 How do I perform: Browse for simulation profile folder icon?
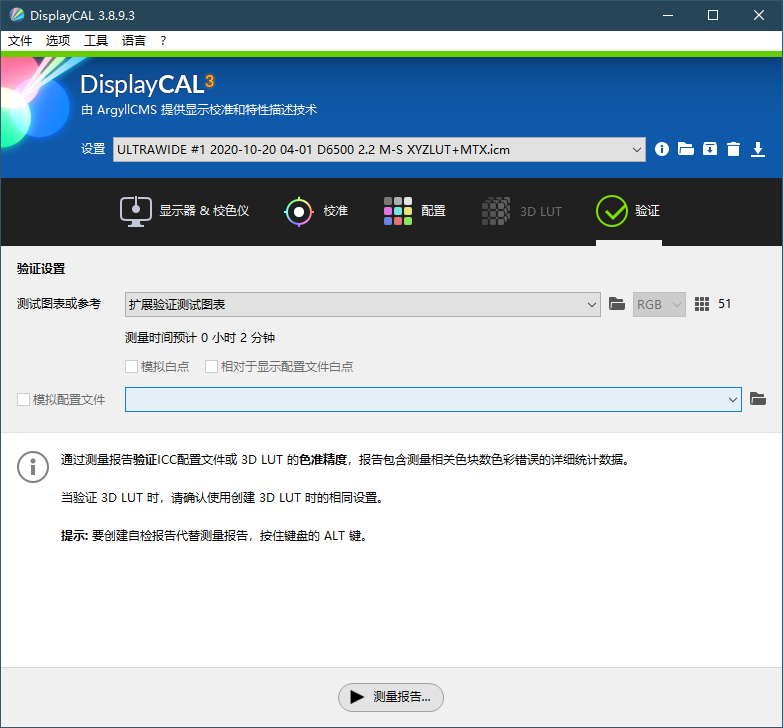758,399
